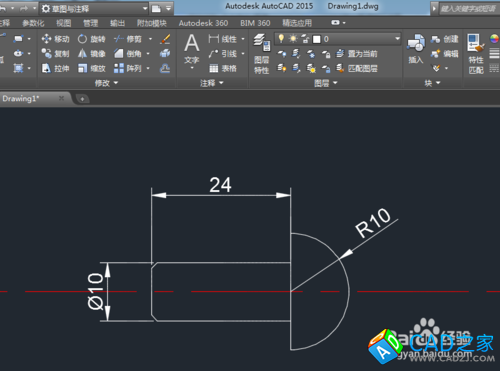Click the object color wheel icon
The image size is (500, 371).
pyautogui.click(x=494, y=39)
